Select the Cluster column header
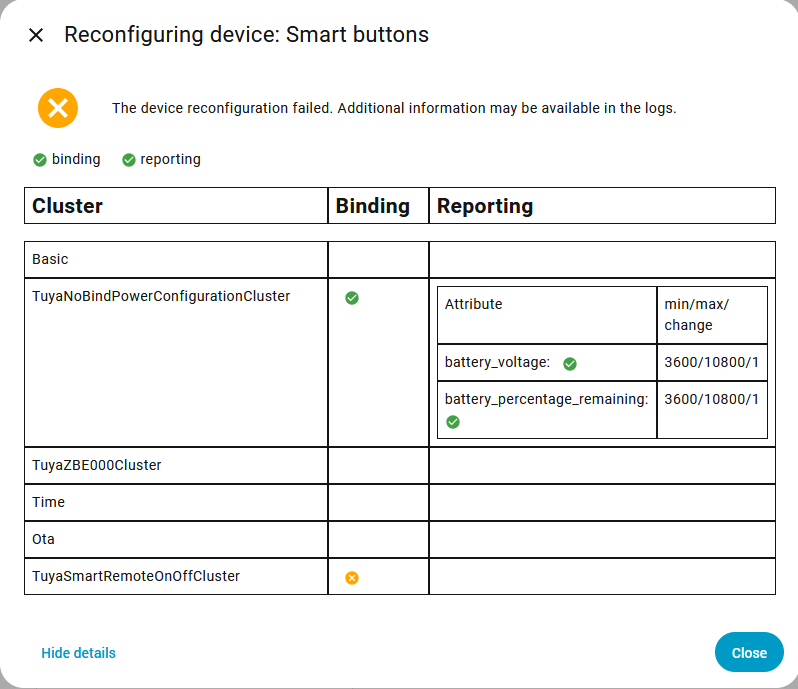 (x=176, y=206)
